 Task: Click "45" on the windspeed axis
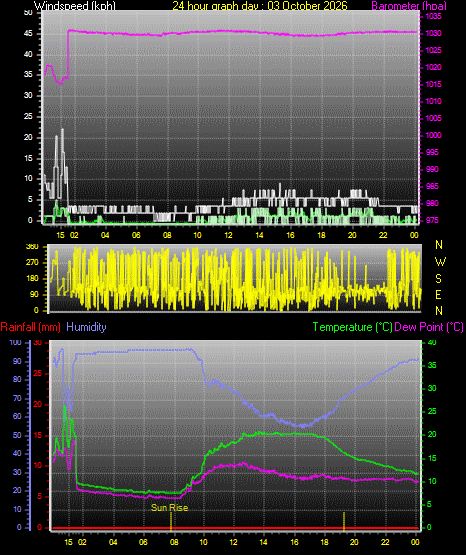pos(28,34)
